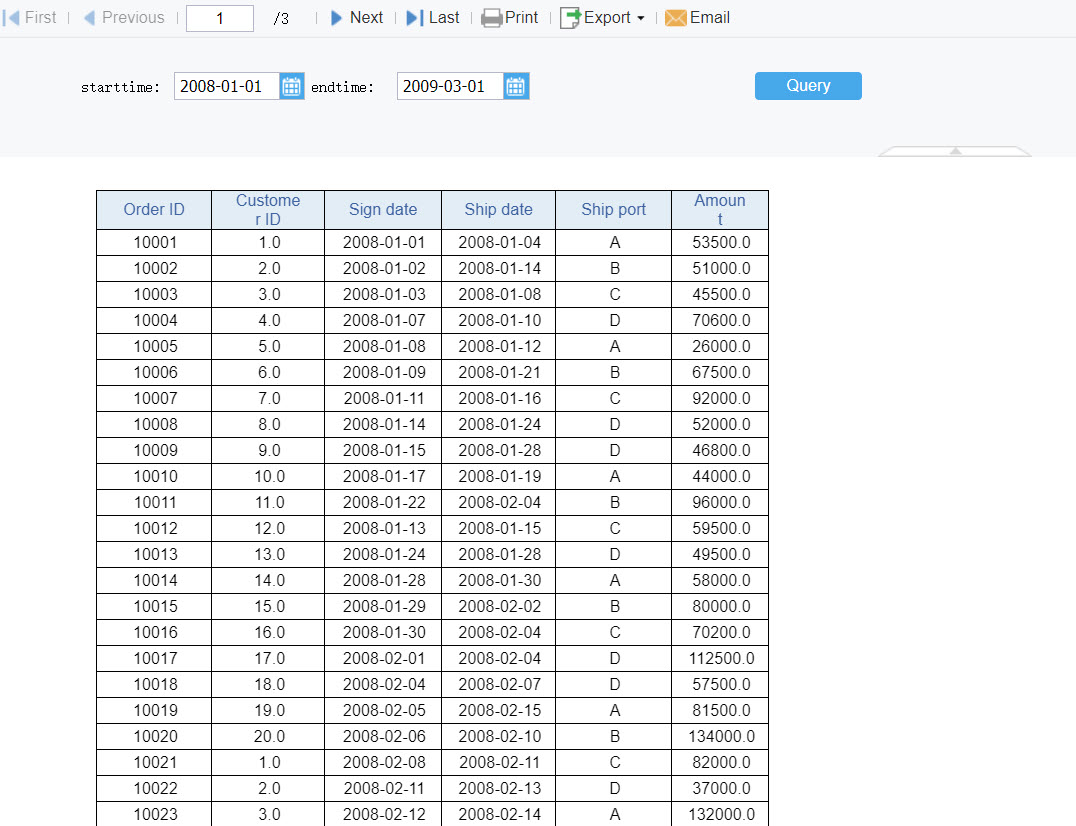
Task: Click amount cell 70600.0
Action: (721, 320)
